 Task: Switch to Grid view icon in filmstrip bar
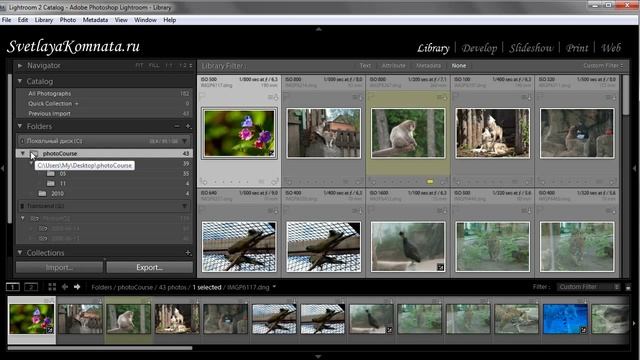(52, 287)
